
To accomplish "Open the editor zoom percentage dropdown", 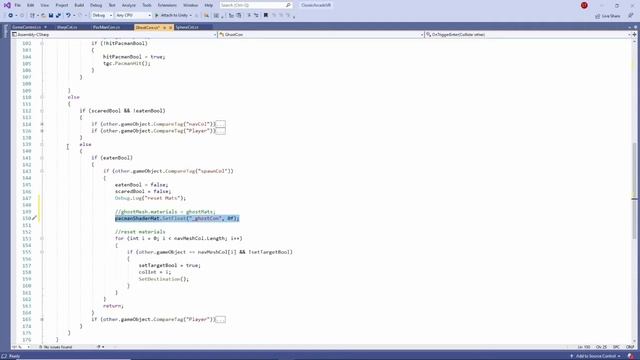I will pyautogui.click(x=21, y=347).
